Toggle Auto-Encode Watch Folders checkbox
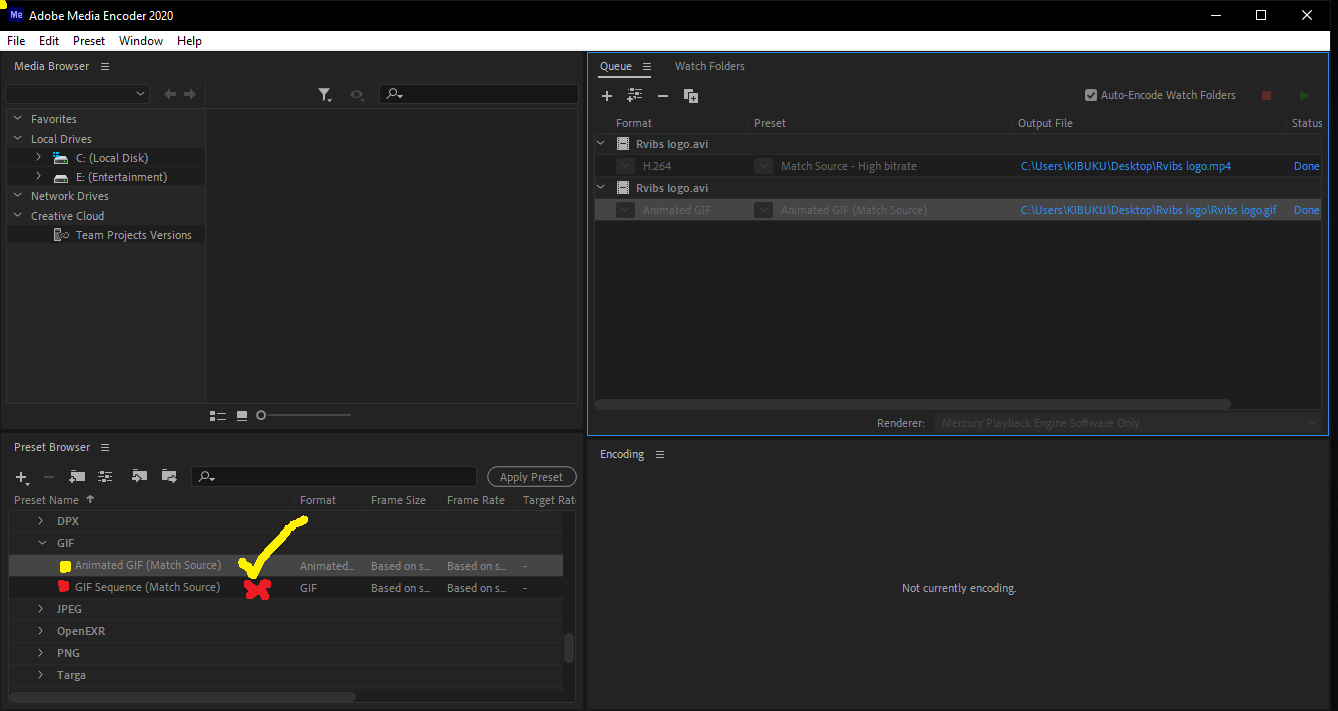This screenshot has width=1338, height=711. (x=1091, y=96)
